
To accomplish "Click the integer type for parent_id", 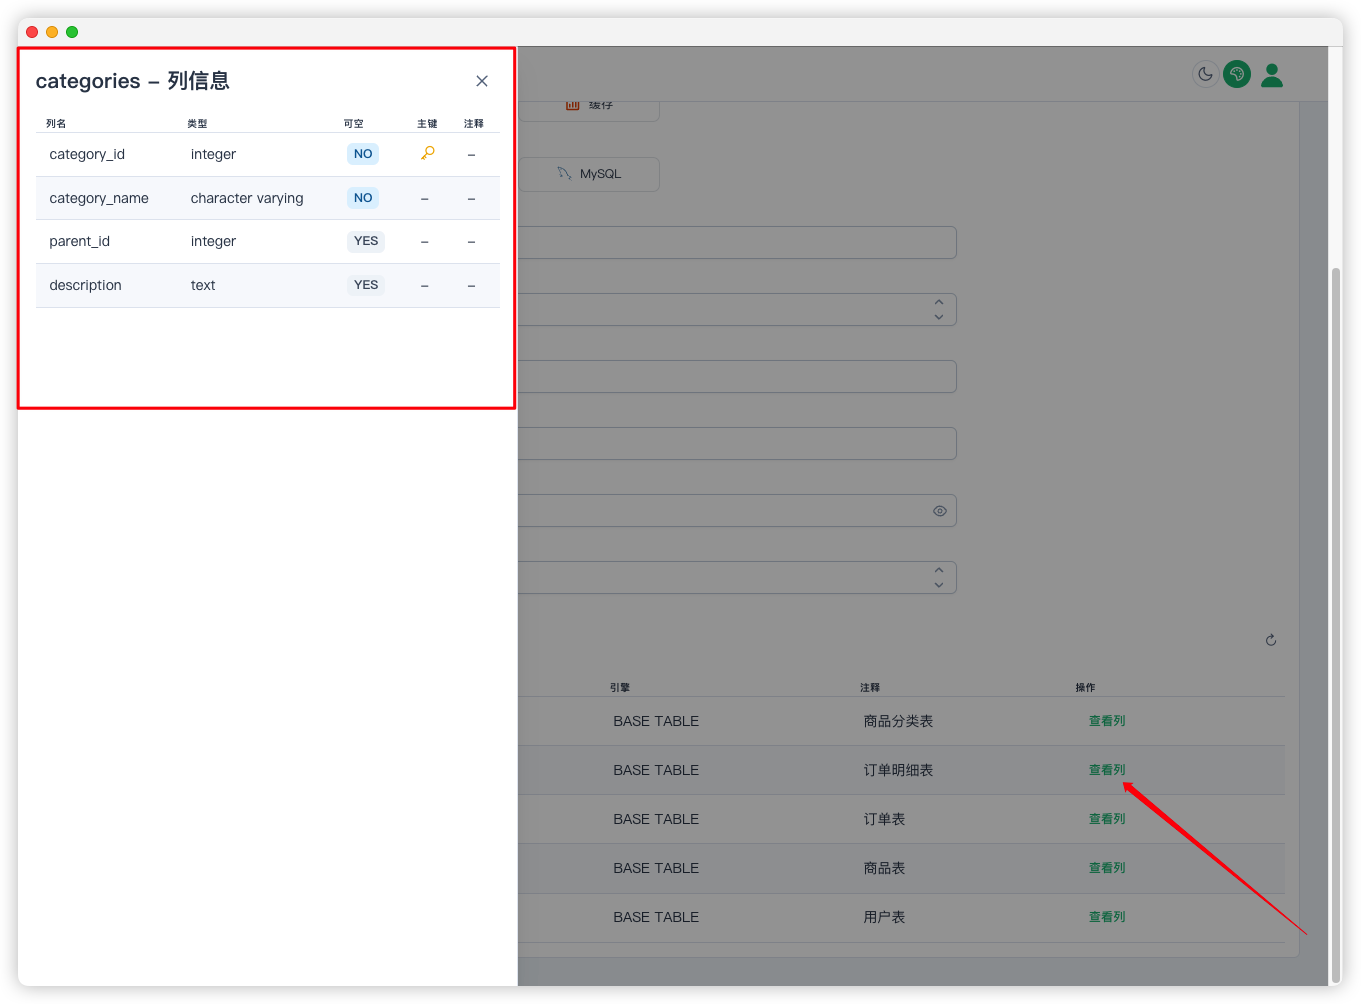I will 213,241.
